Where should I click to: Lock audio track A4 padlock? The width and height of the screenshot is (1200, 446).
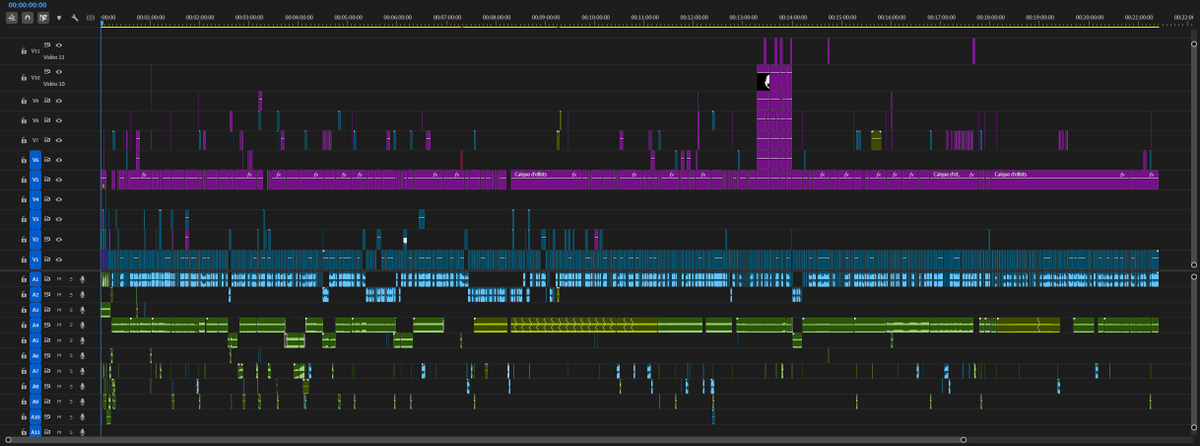[x=23, y=325]
